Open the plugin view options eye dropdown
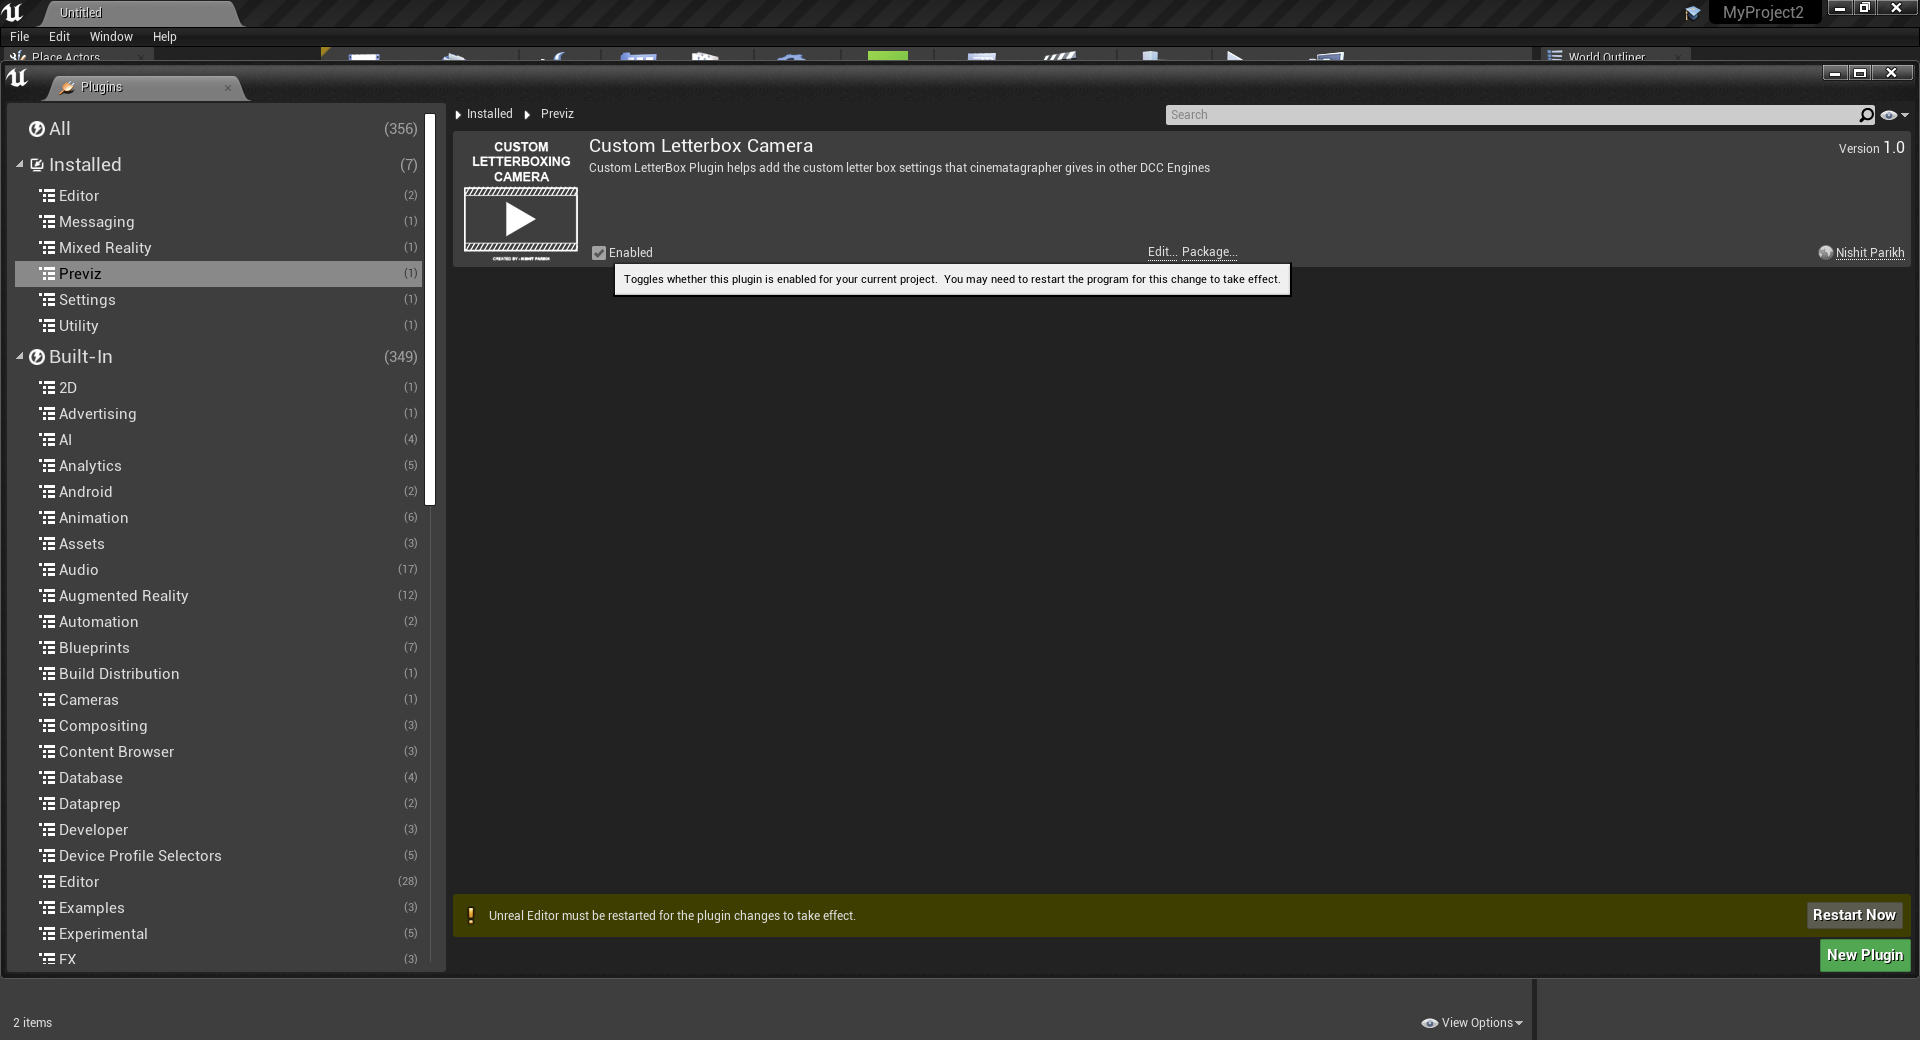This screenshot has height=1040, width=1920. tap(1894, 115)
